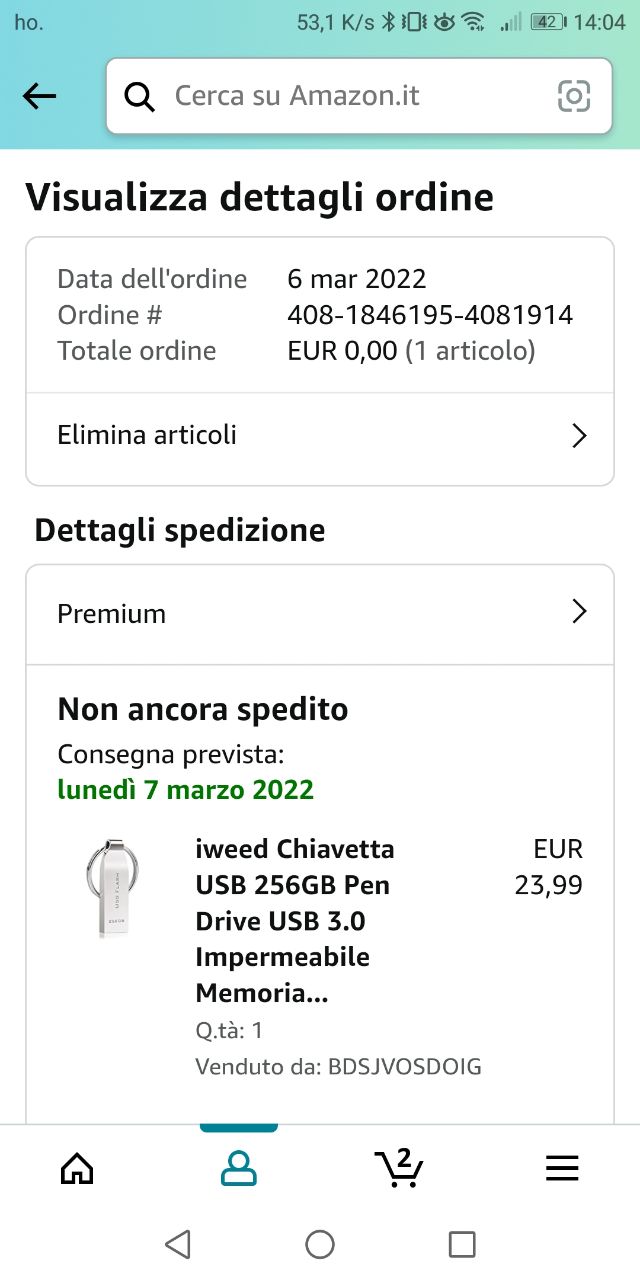Tap the Premium shipping row label
This screenshot has height=1280, width=640.
(112, 613)
